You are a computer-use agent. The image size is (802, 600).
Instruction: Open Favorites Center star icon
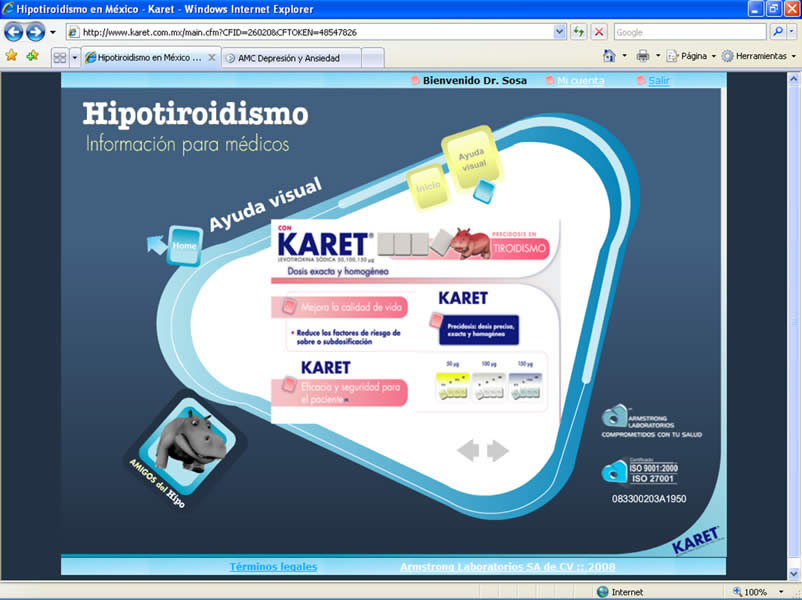point(11,56)
